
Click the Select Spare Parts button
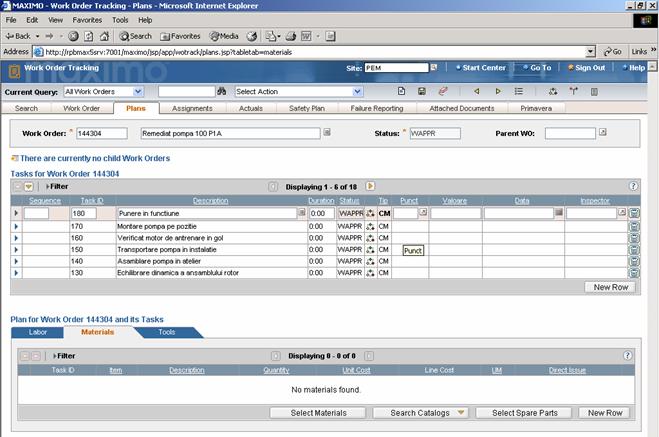525,413
